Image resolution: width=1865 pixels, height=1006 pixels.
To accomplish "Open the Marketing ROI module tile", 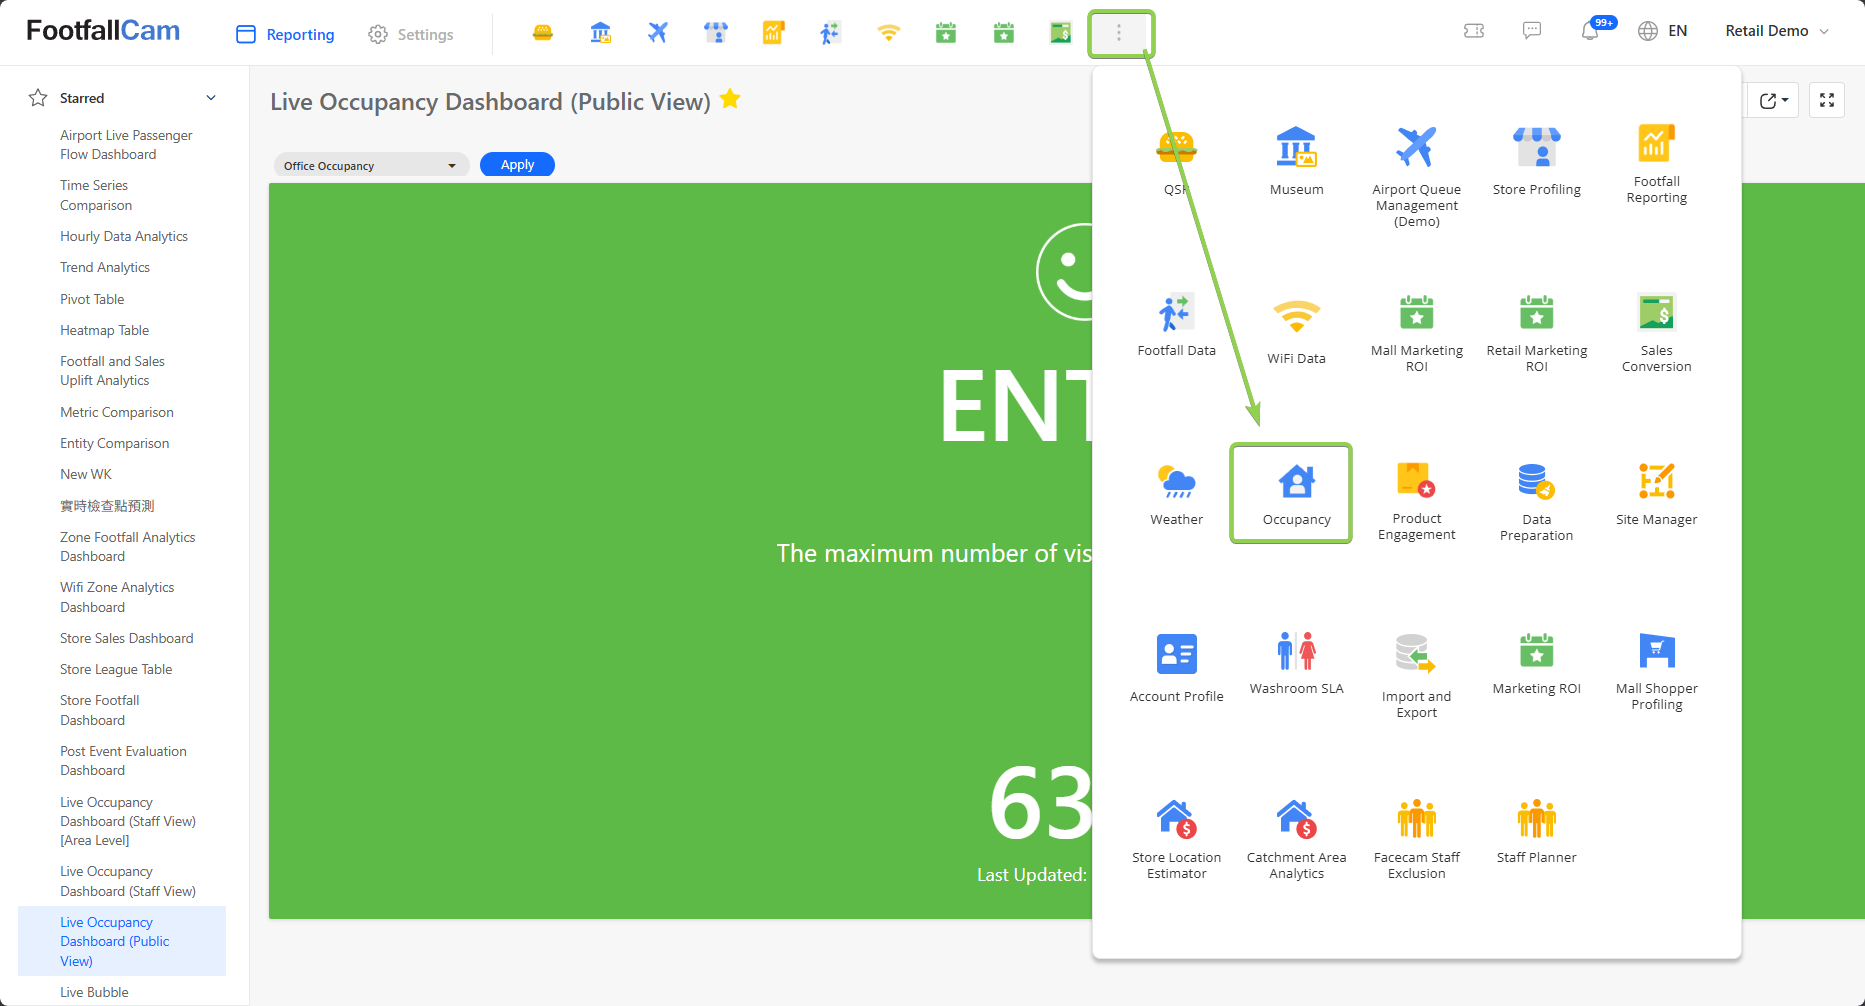I will point(1536,663).
